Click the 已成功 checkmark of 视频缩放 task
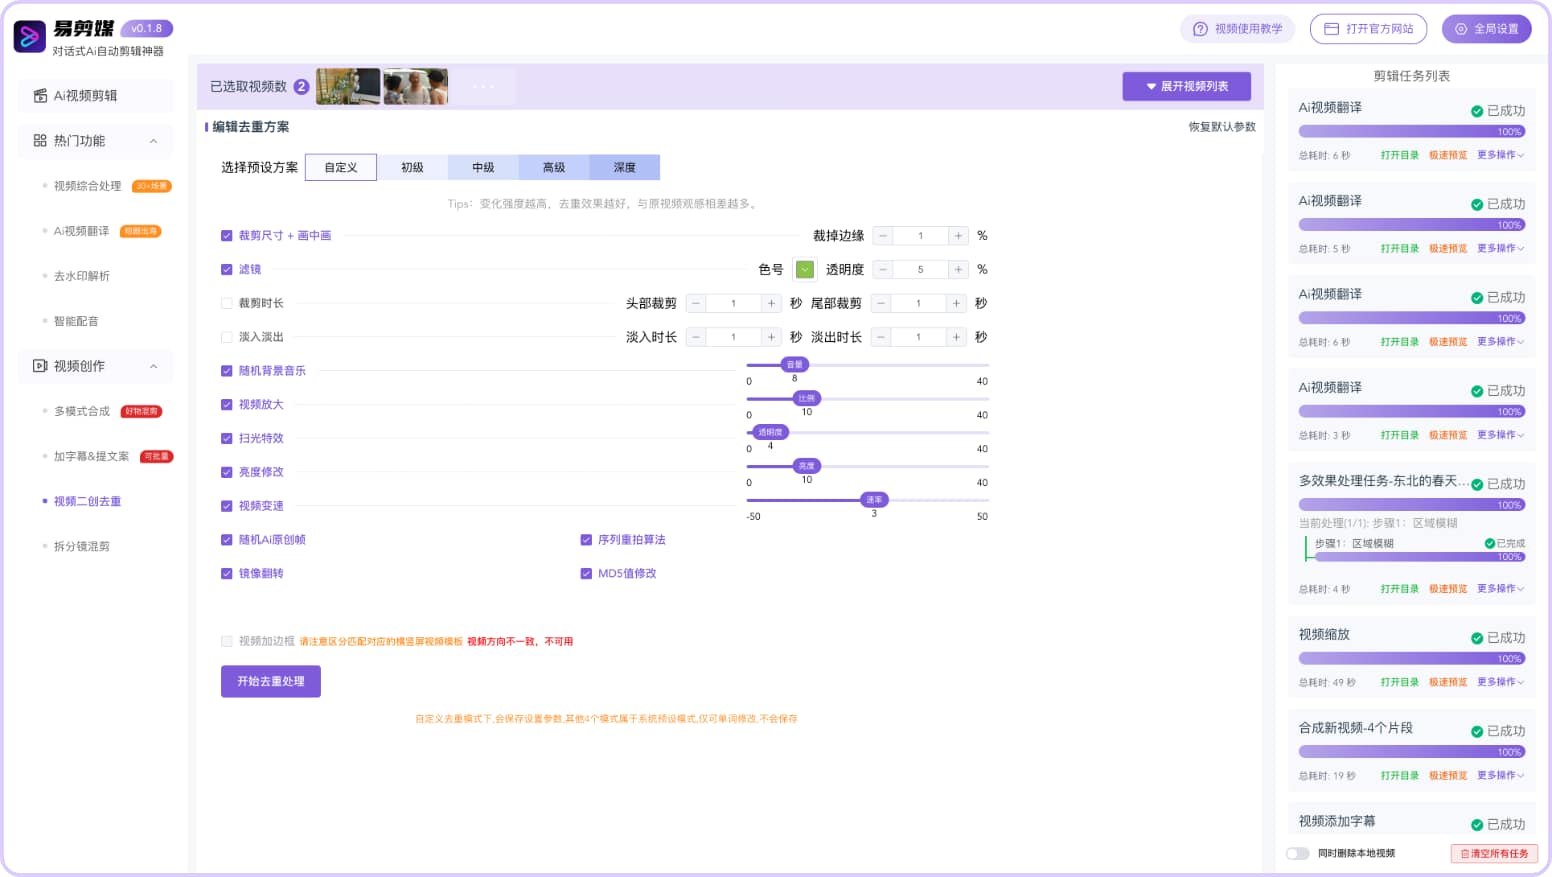Image resolution: width=1552 pixels, height=877 pixels. click(1477, 638)
